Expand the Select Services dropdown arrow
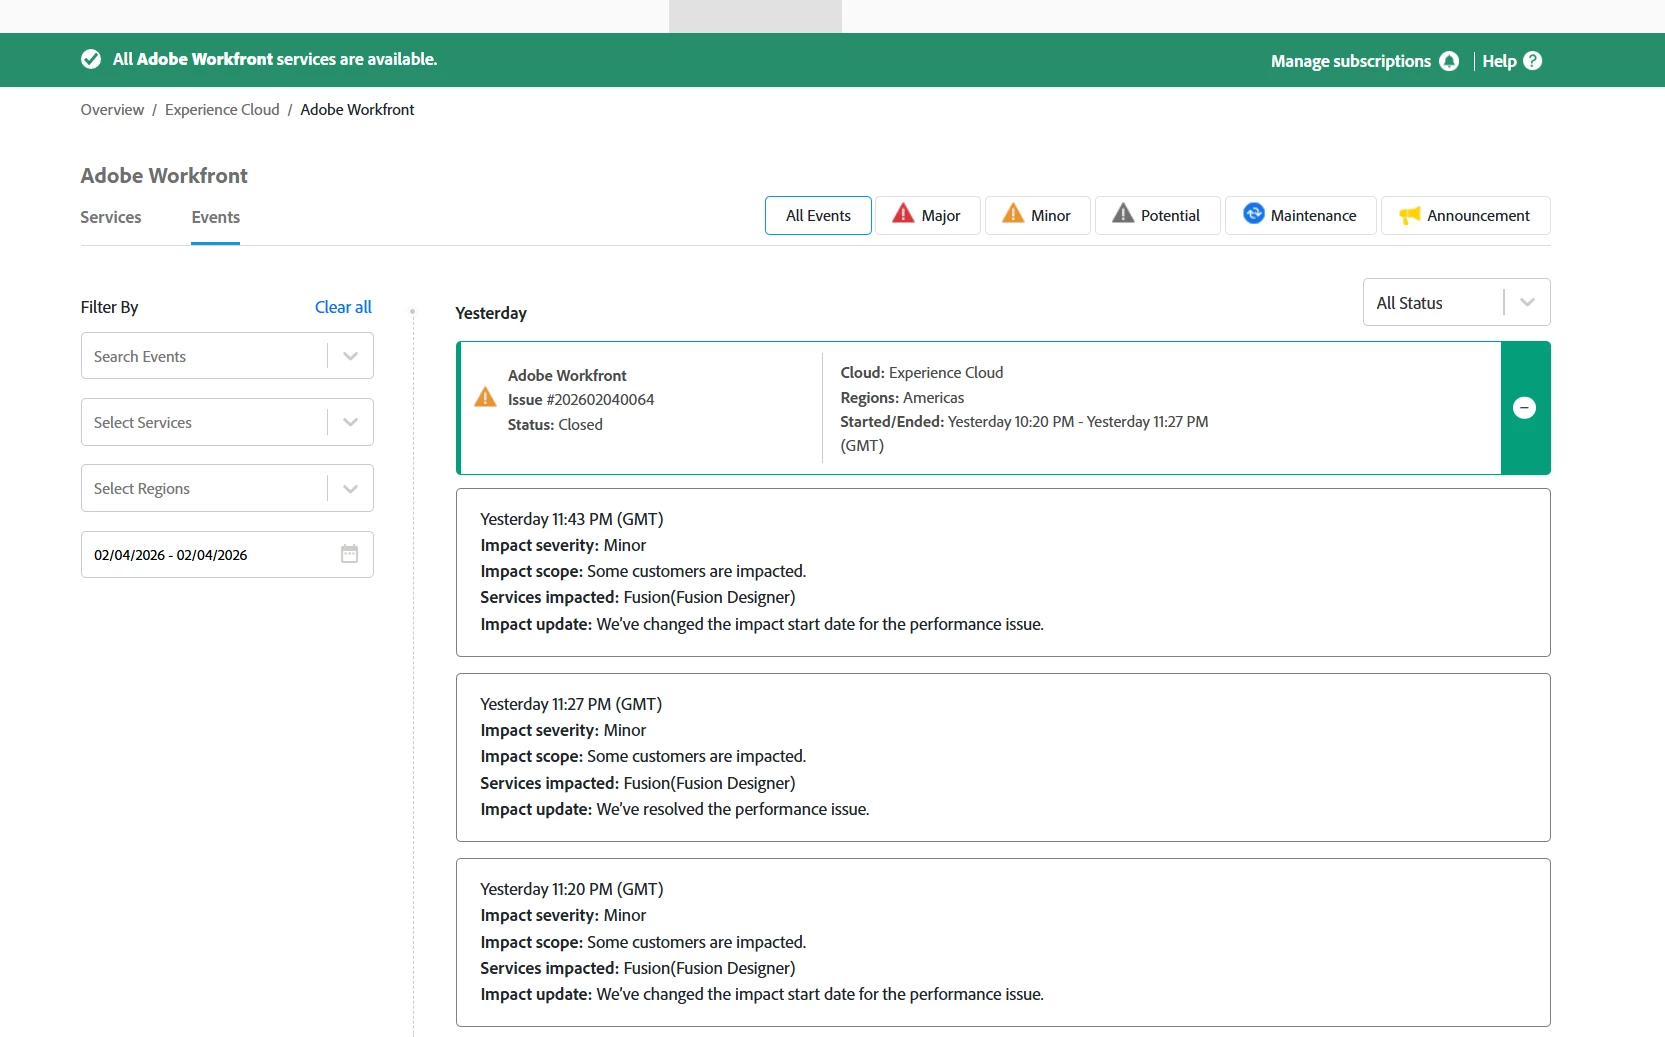This screenshot has height=1037, width=1665. coord(350,422)
